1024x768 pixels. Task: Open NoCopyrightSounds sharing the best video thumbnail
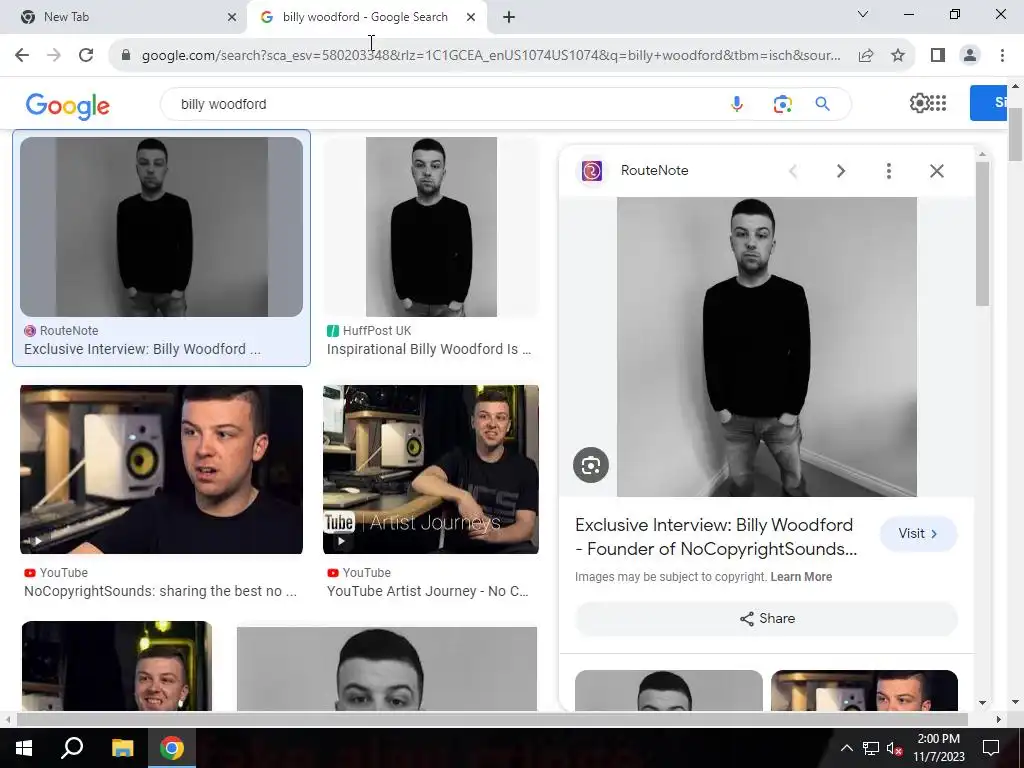click(x=161, y=470)
